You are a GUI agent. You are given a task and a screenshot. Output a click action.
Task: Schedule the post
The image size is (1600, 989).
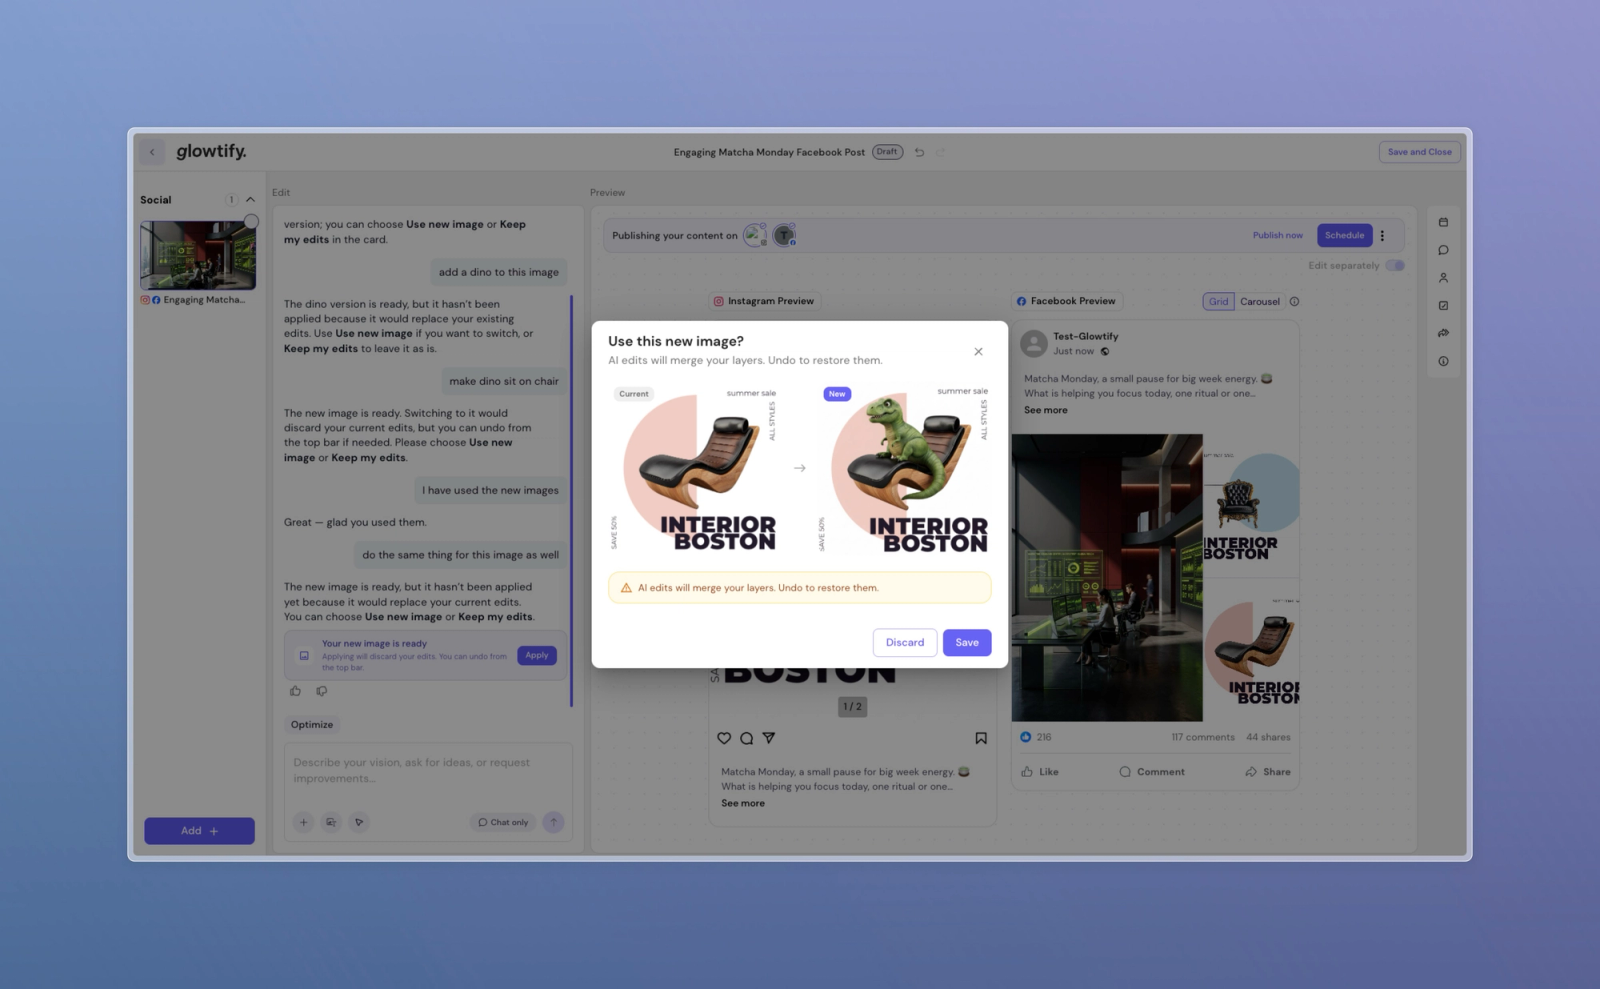(x=1344, y=236)
